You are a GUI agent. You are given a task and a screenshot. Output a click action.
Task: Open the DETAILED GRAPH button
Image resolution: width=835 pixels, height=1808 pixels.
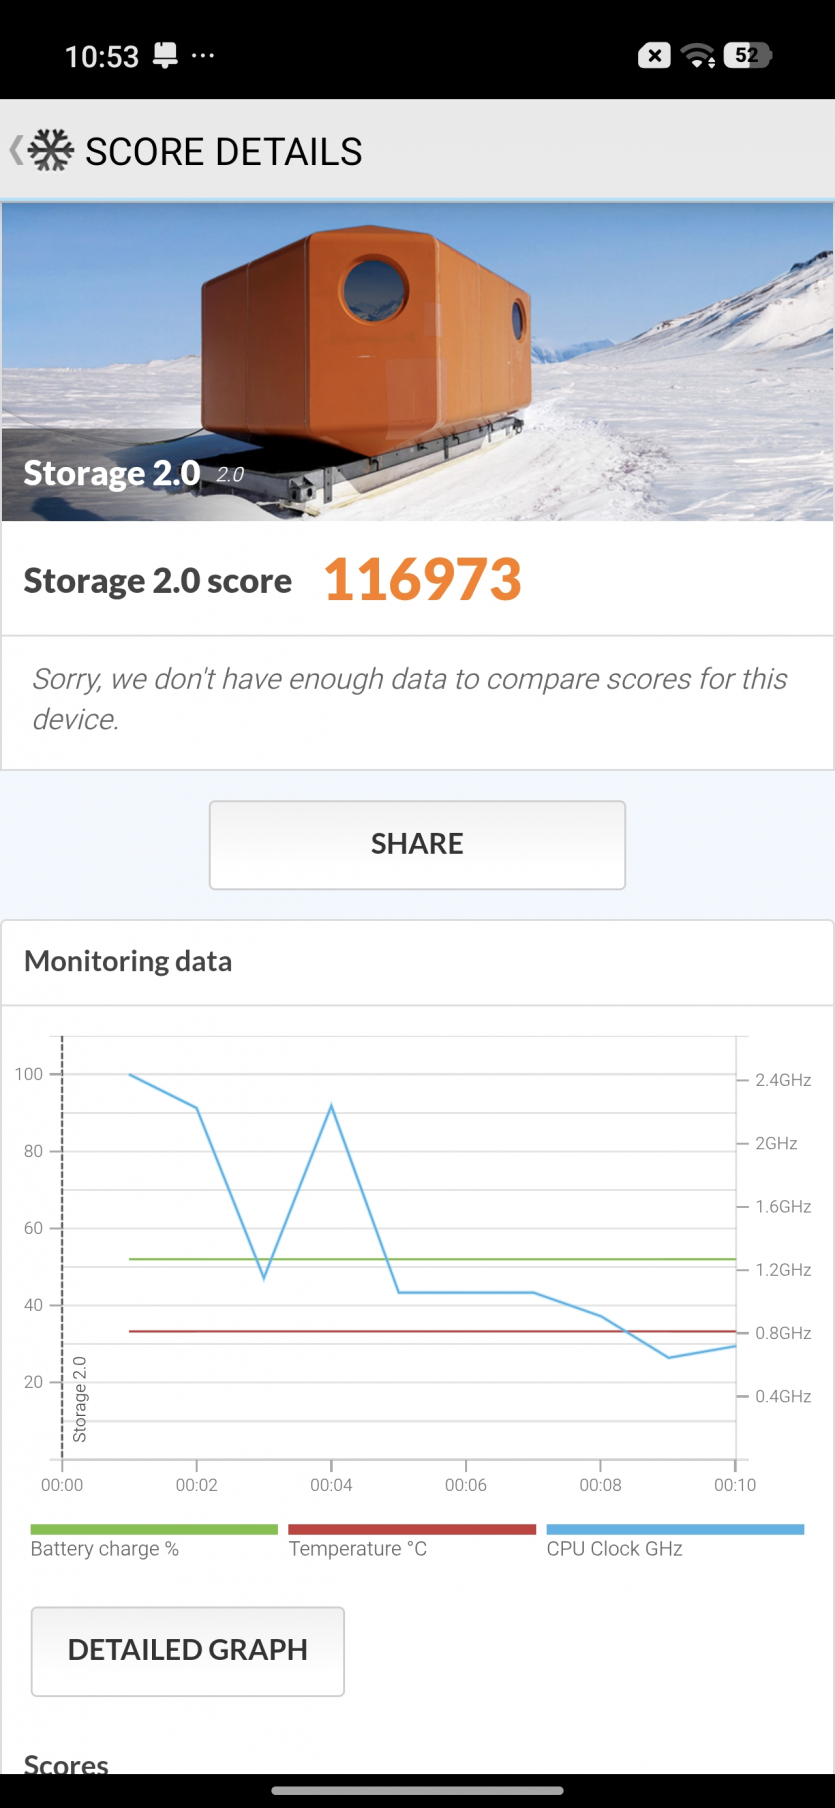(188, 1650)
